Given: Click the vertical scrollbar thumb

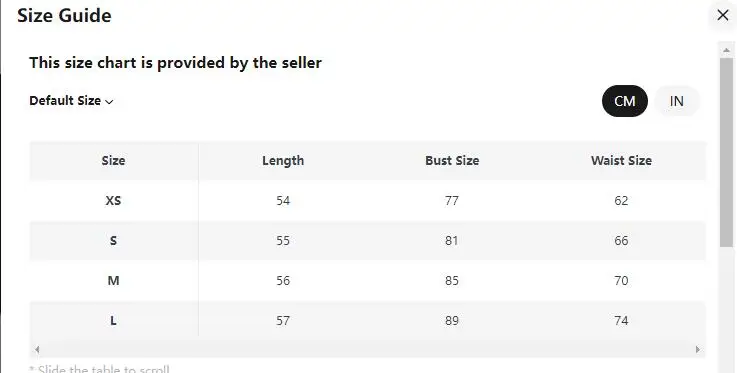Looking at the screenshot, I should 727,152.
